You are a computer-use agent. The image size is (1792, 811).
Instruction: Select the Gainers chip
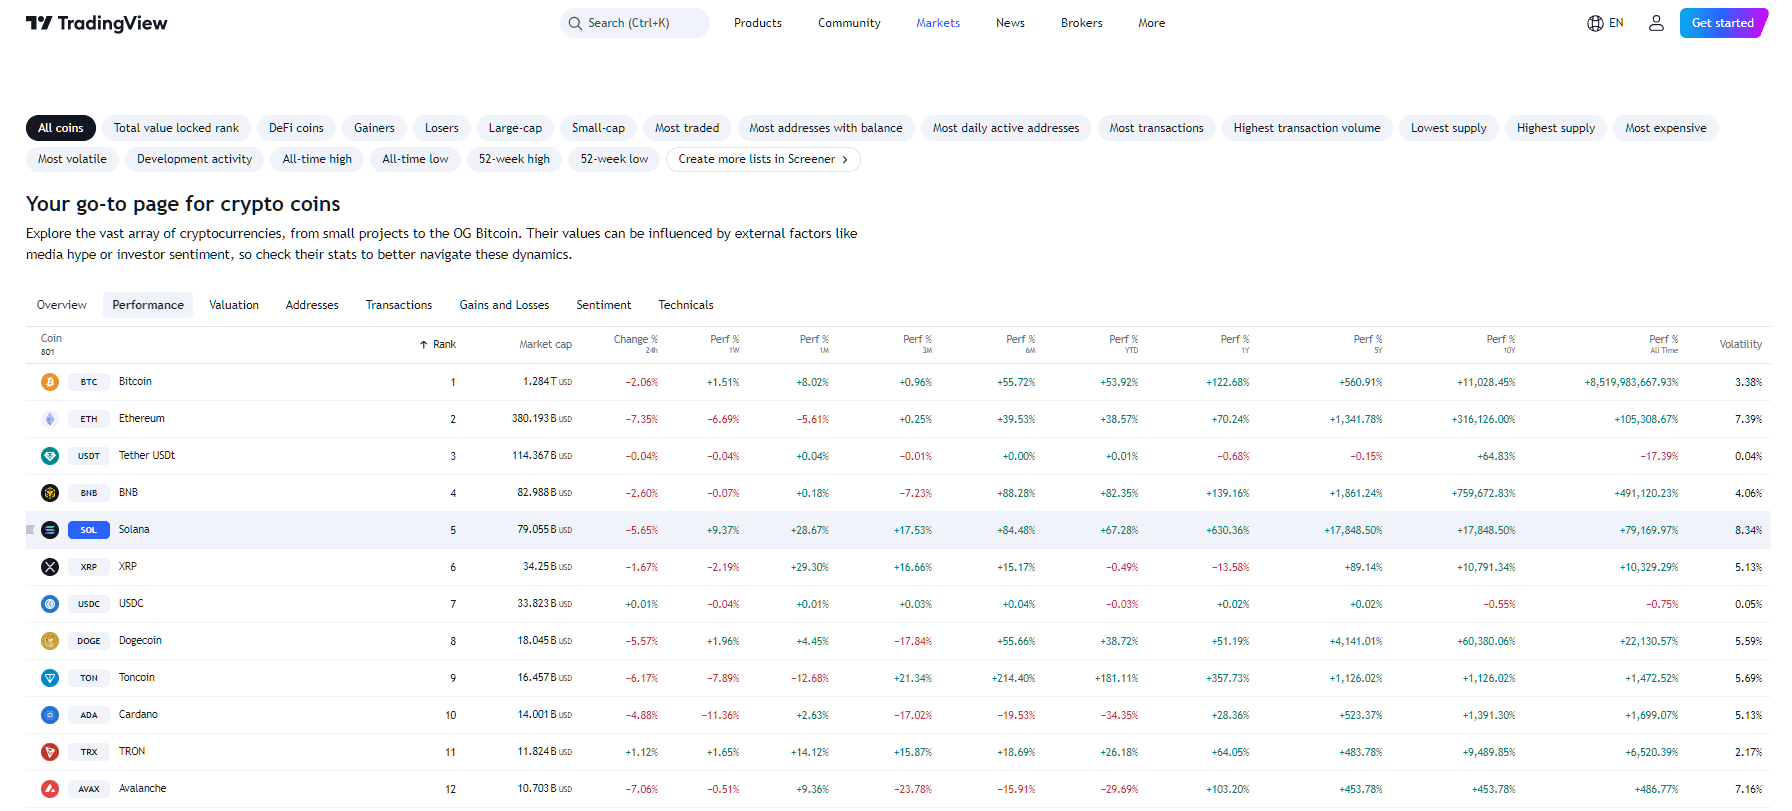click(x=374, y=128)
